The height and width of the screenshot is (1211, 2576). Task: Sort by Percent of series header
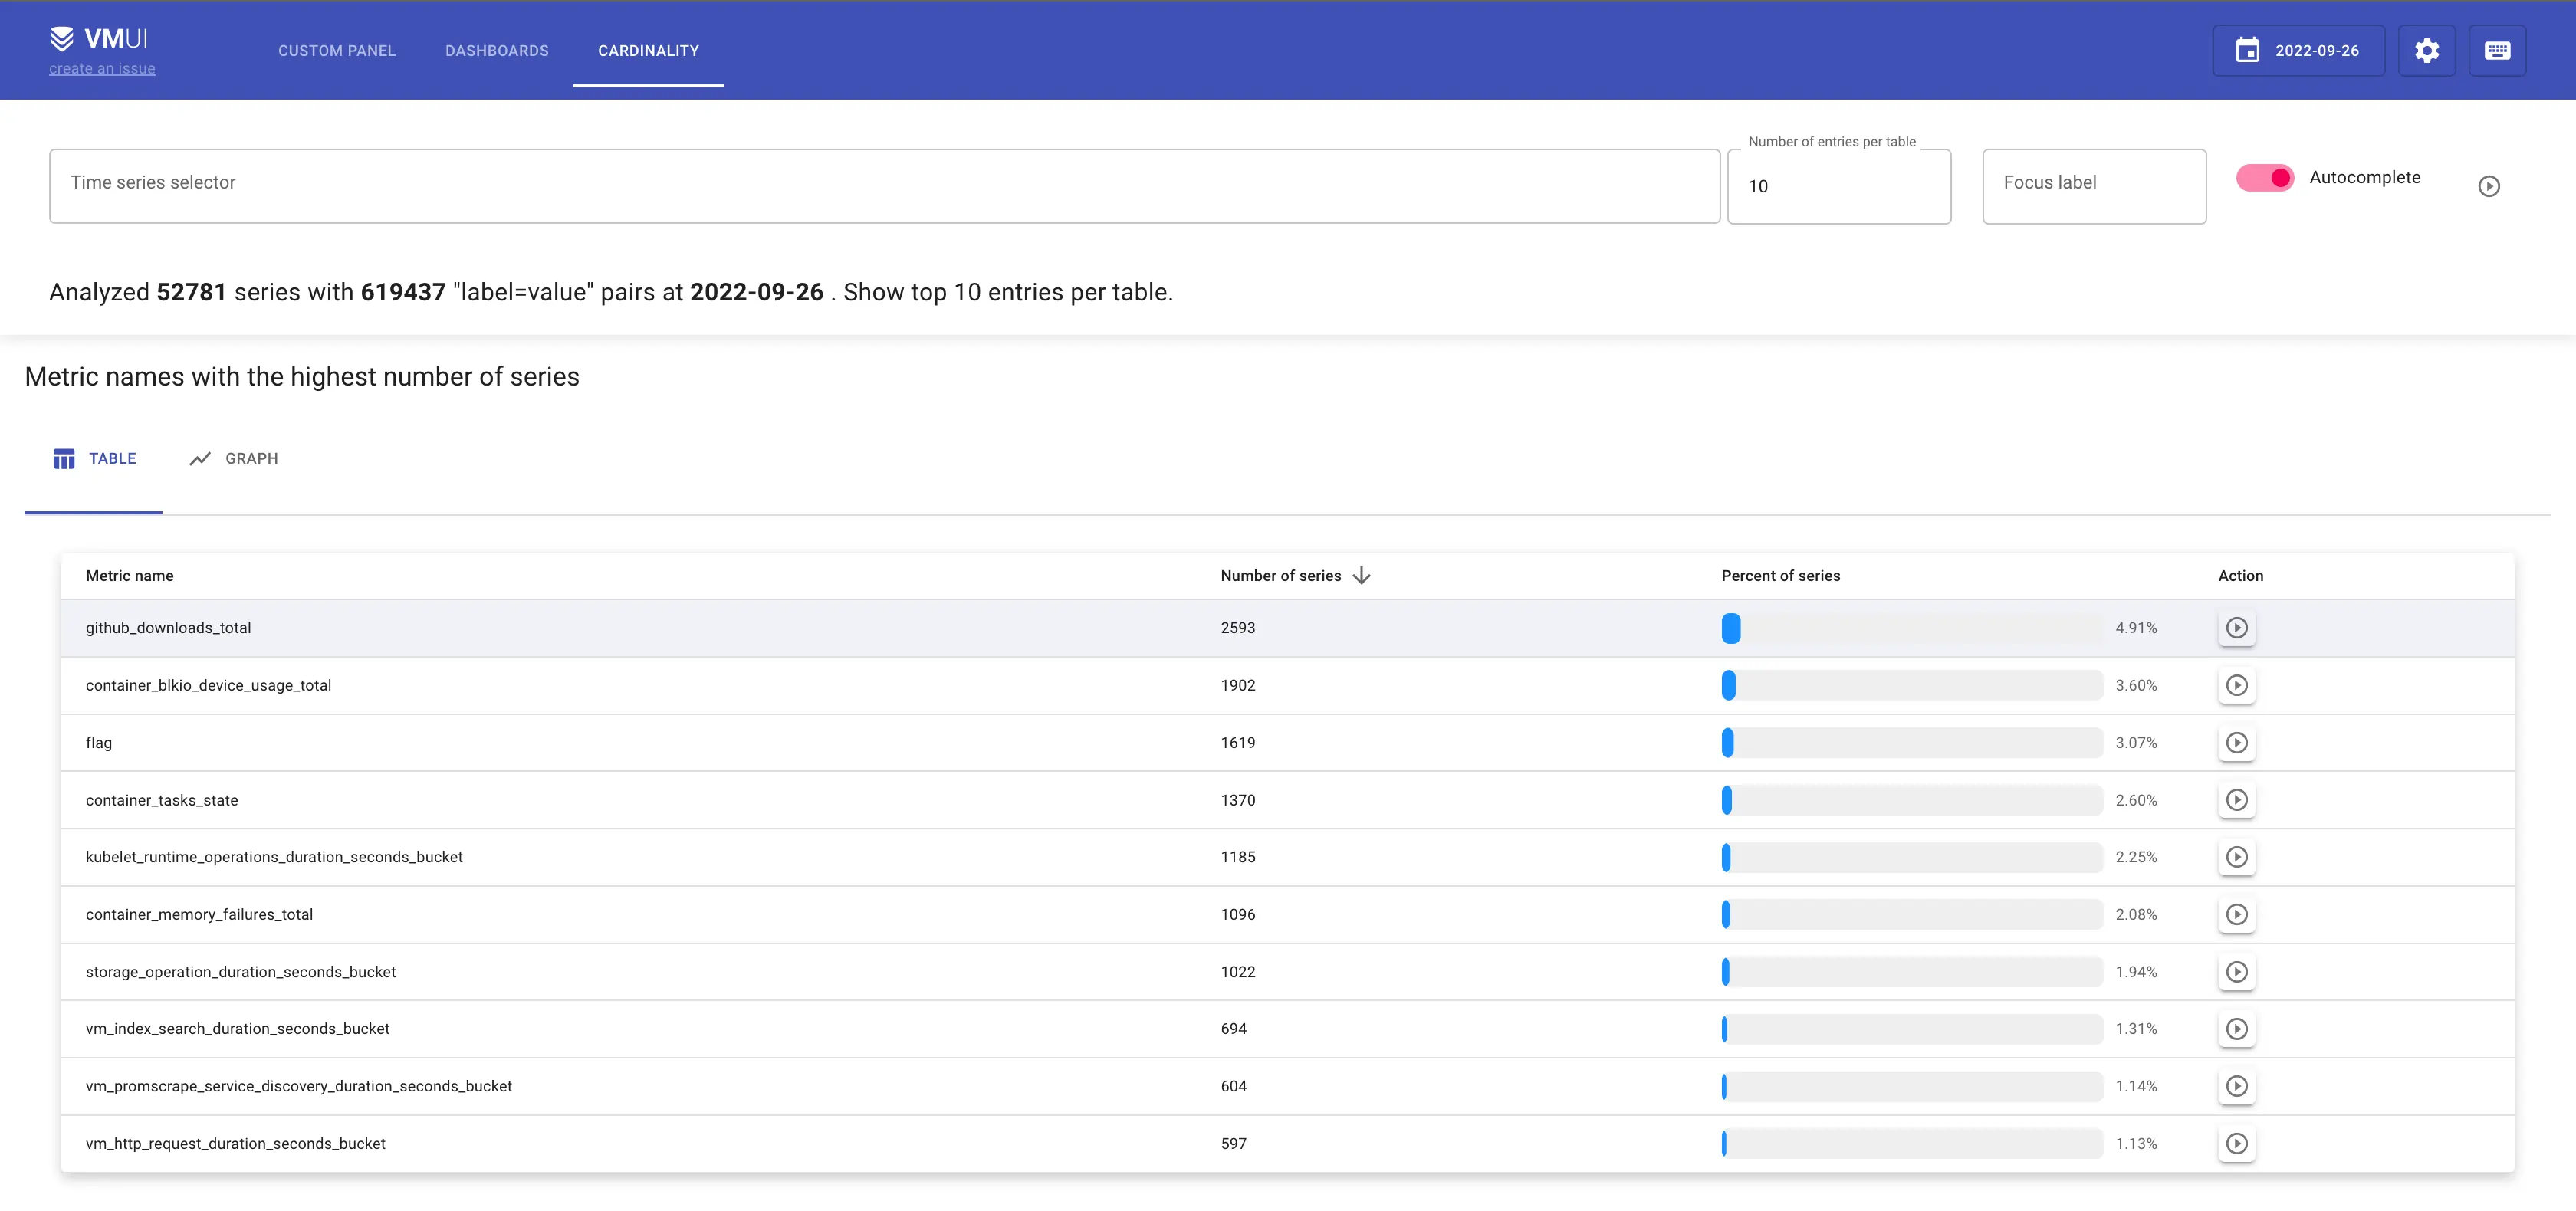coord(1781,576)
